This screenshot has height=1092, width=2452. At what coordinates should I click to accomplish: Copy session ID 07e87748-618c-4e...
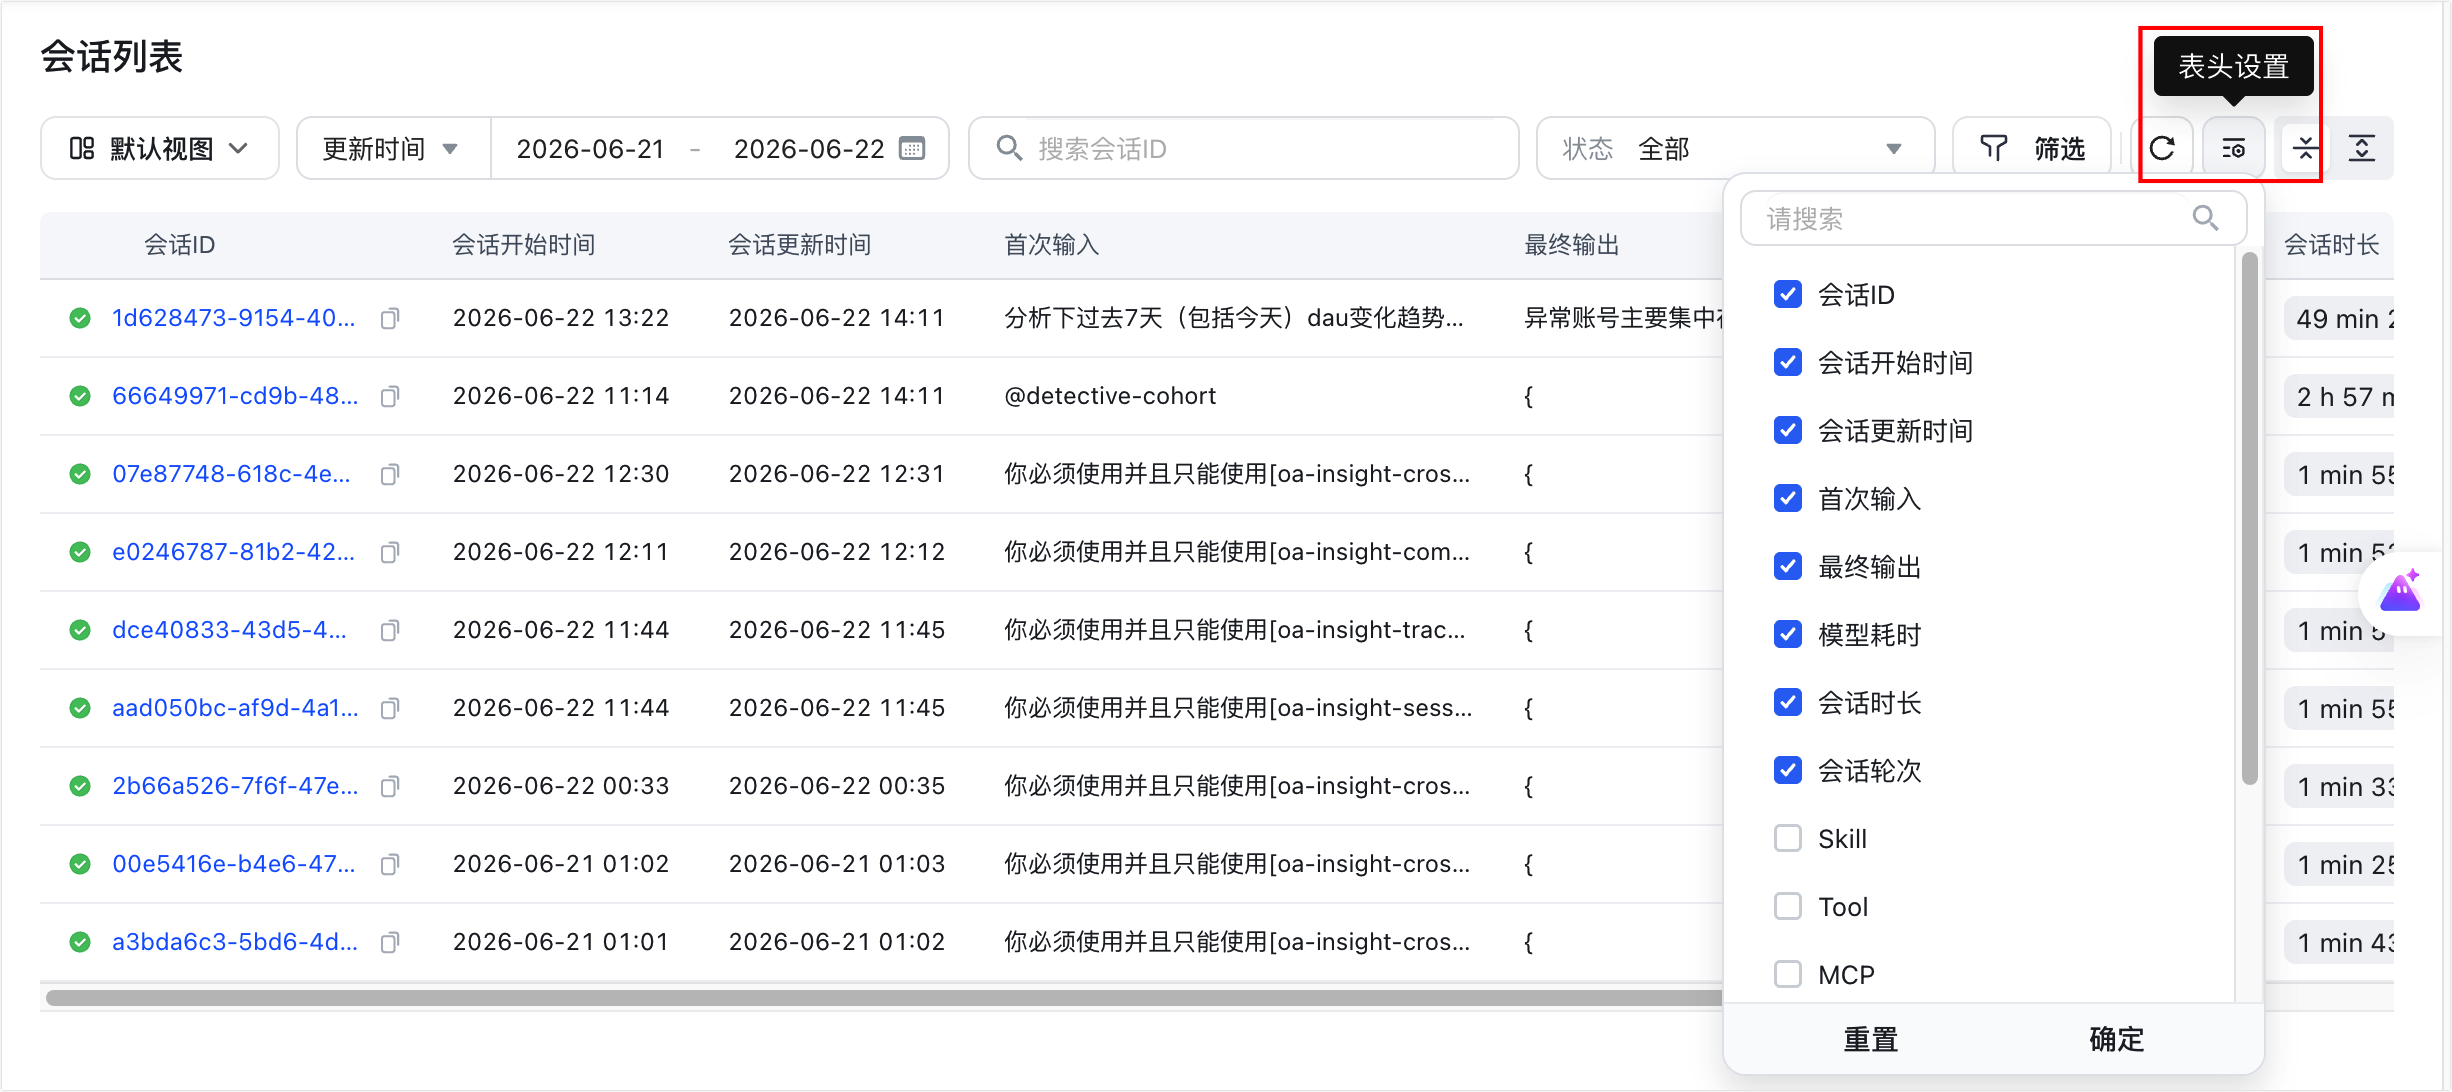[390, 474]
